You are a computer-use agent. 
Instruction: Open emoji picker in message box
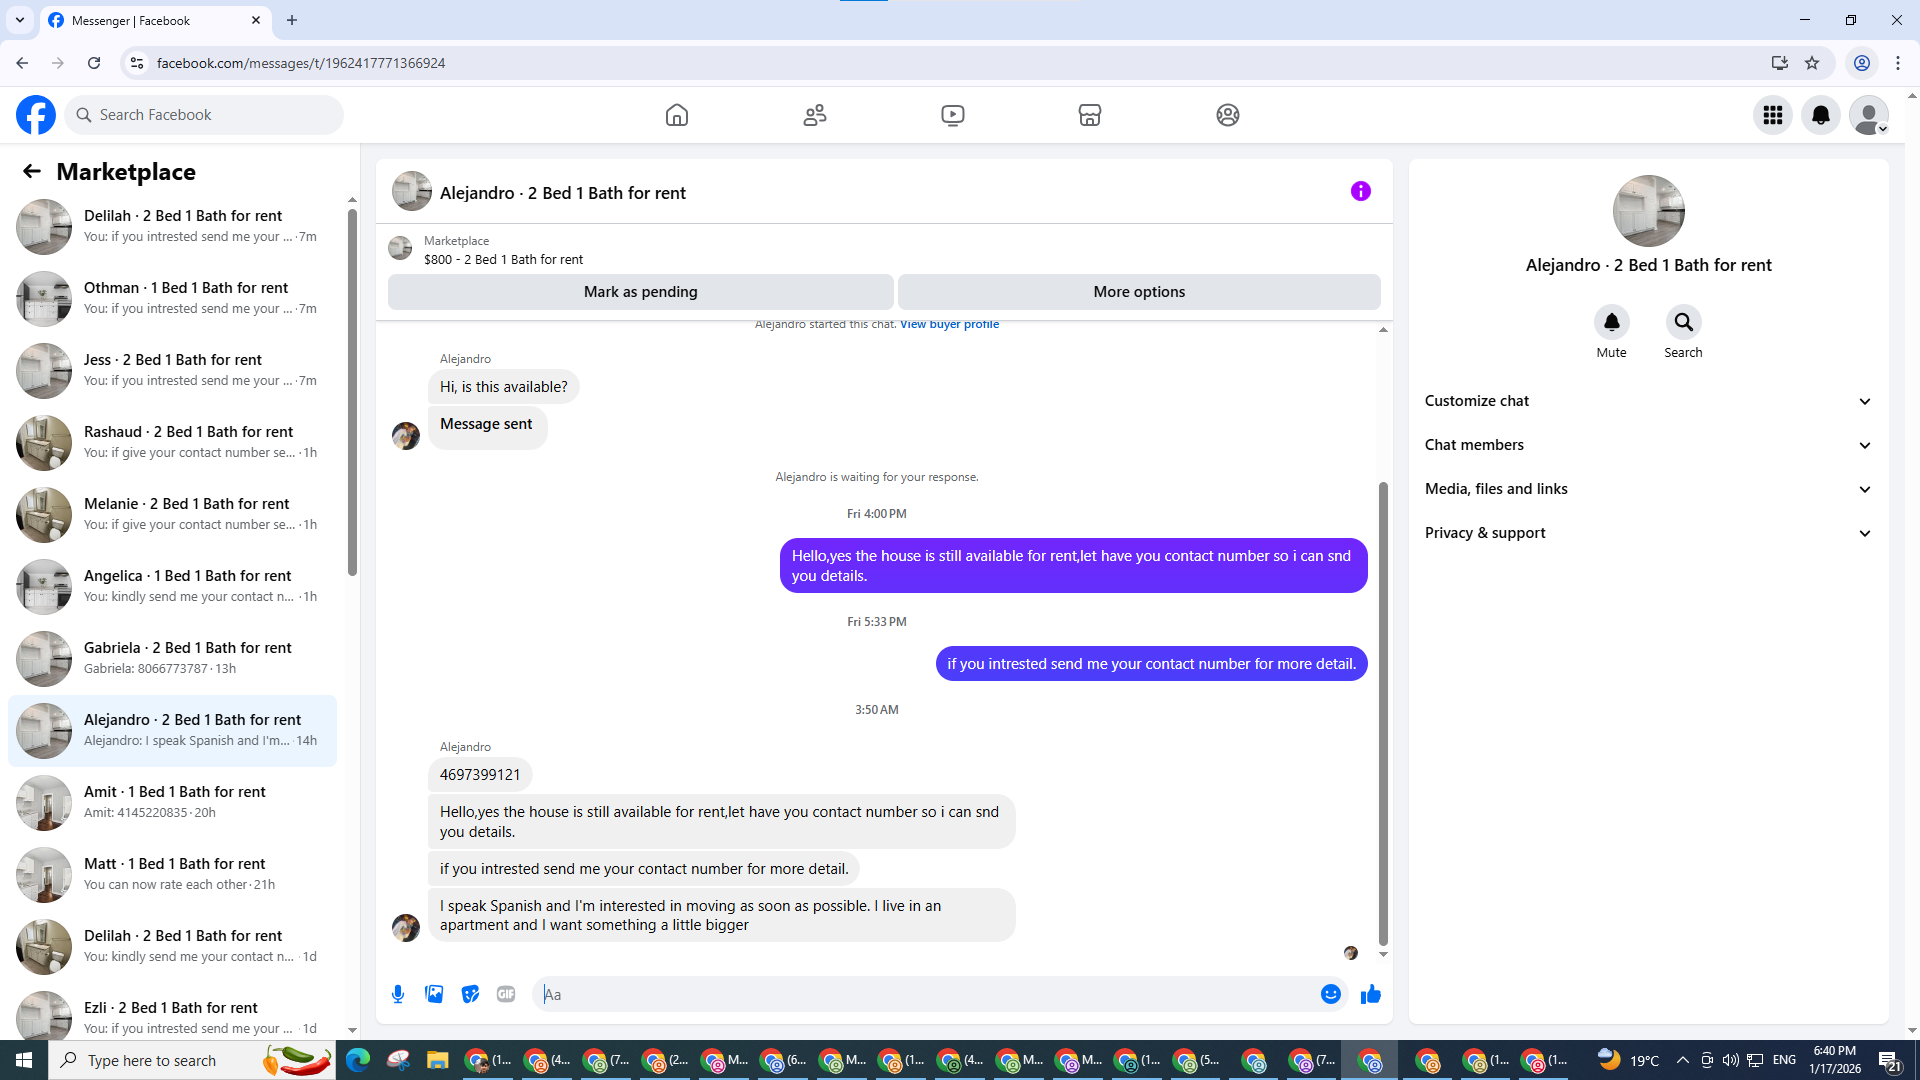click(x=1330, y=994)
